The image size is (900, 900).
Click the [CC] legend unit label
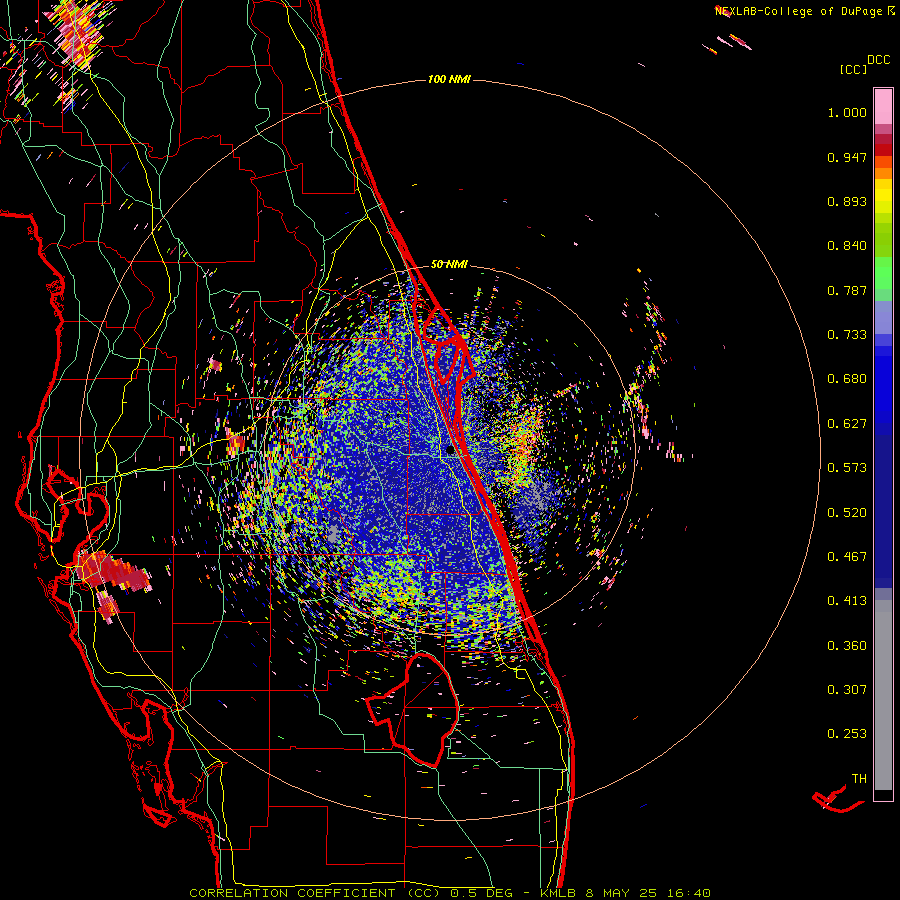tap(853, 69)
